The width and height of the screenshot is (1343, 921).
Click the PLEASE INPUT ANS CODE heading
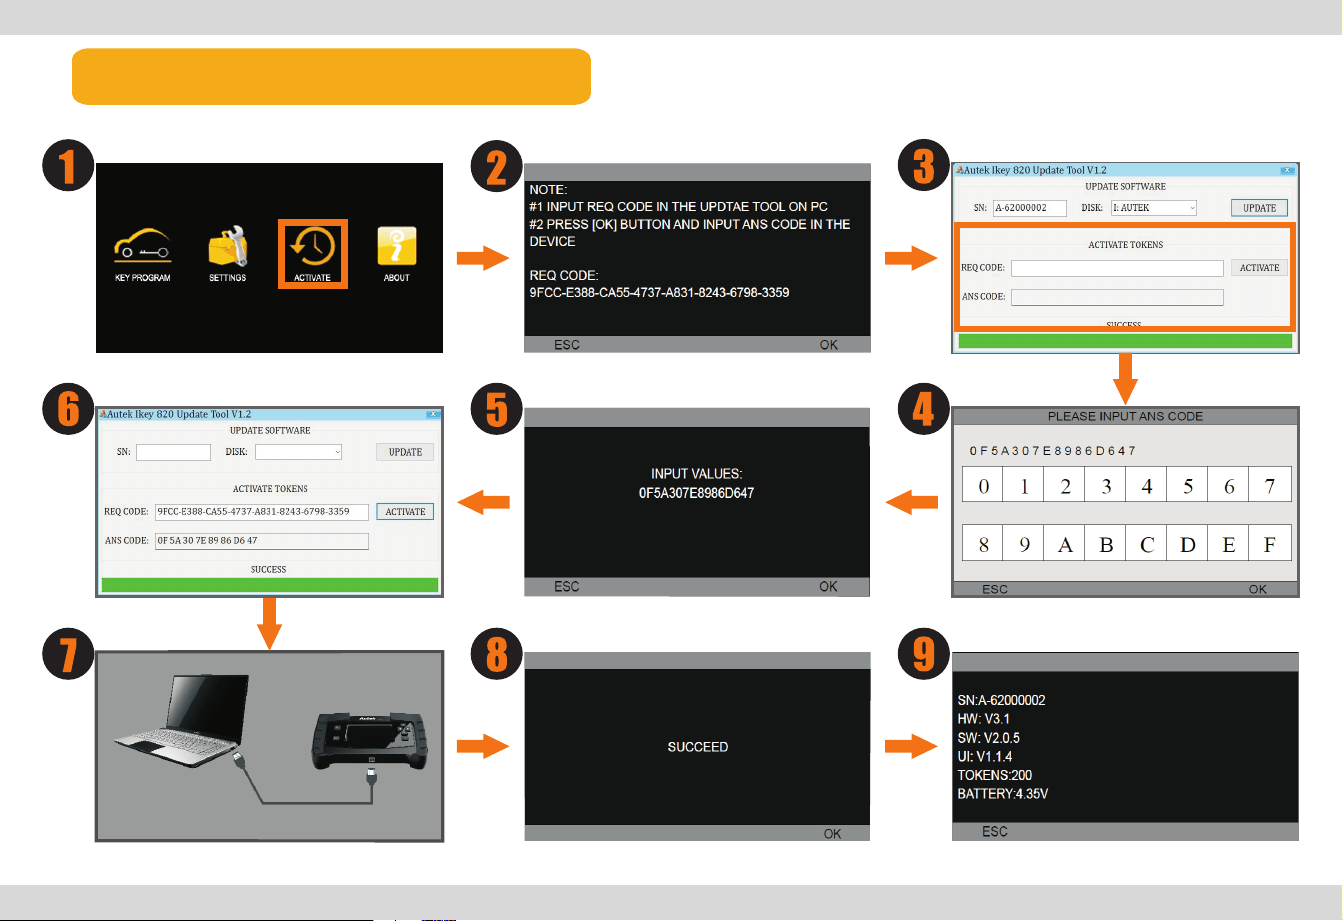[x=1125, y=416]
